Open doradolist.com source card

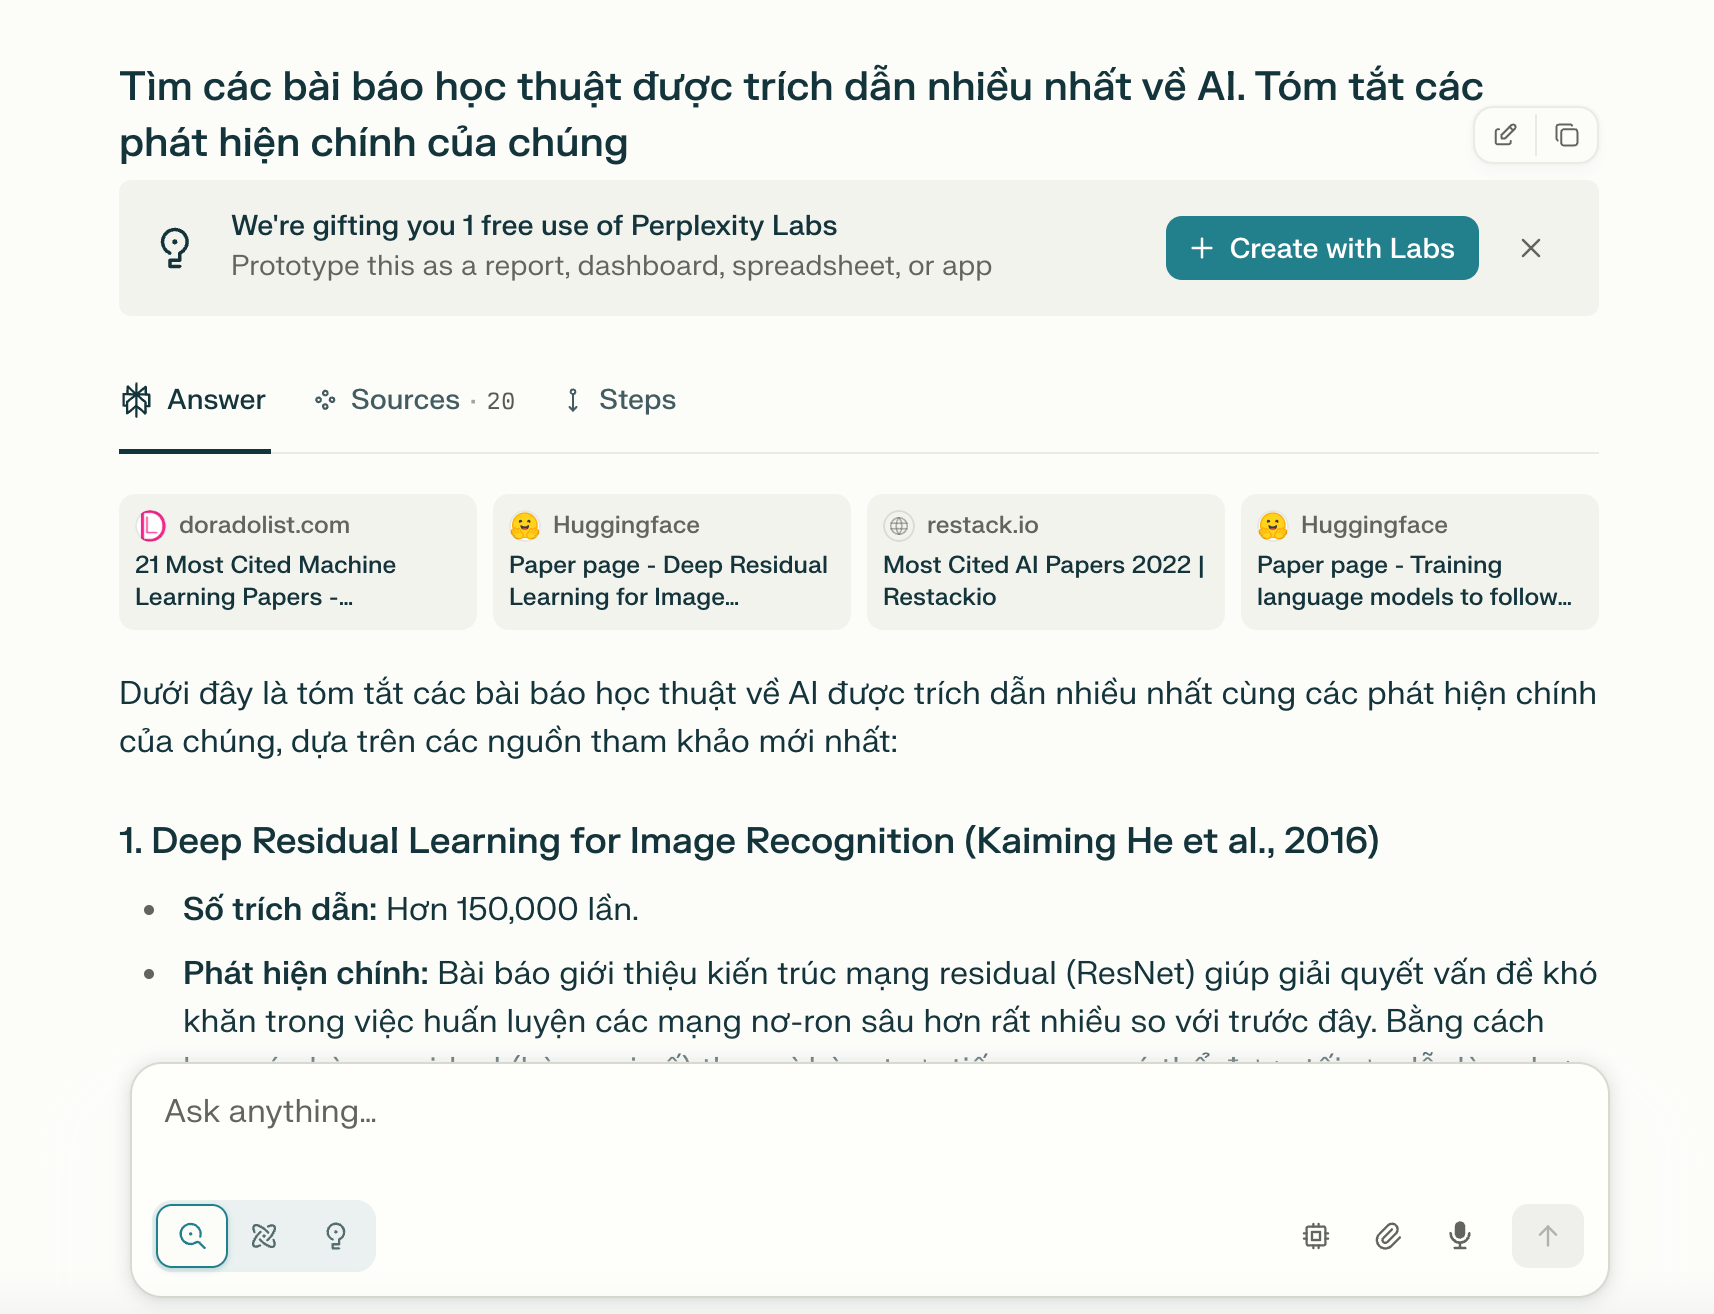[298, 562]
